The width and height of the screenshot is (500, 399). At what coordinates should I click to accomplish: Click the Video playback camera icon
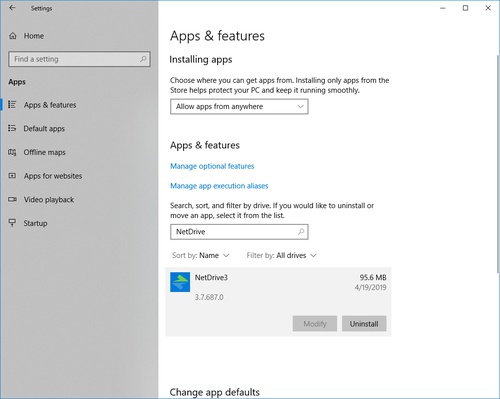12,199
